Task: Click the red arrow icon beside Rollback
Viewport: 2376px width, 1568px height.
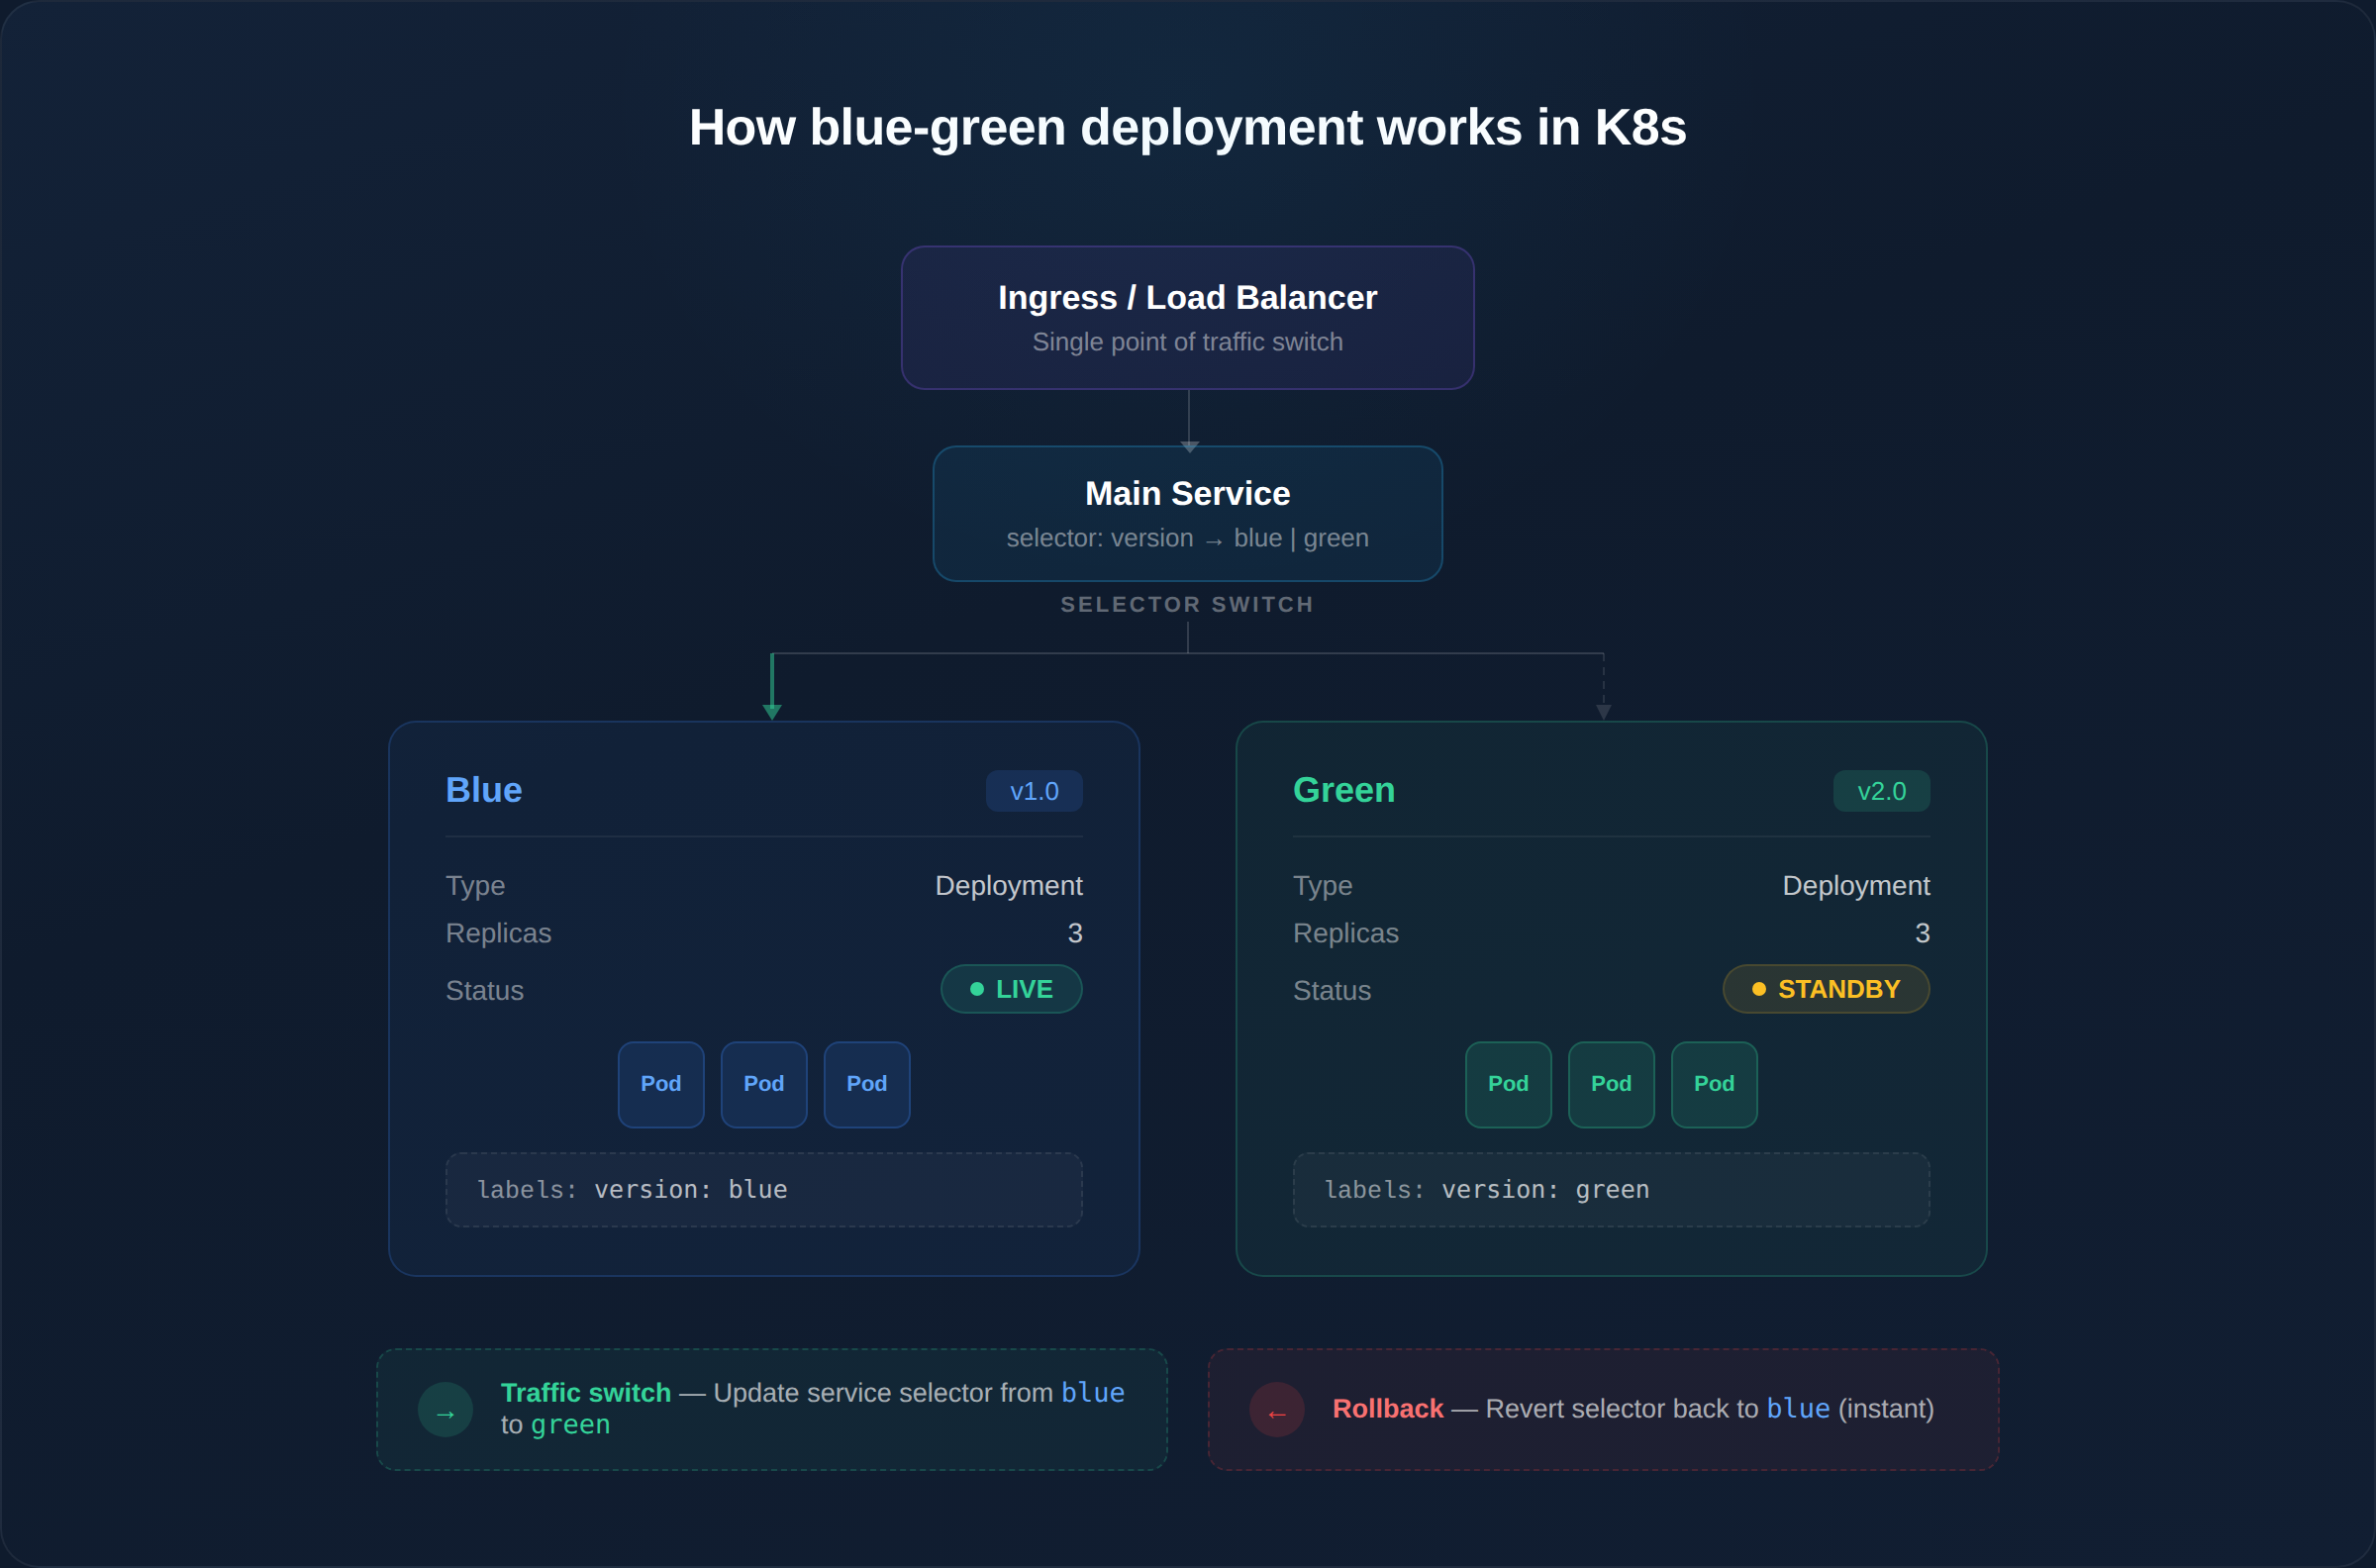Action: [1276, 1409]
